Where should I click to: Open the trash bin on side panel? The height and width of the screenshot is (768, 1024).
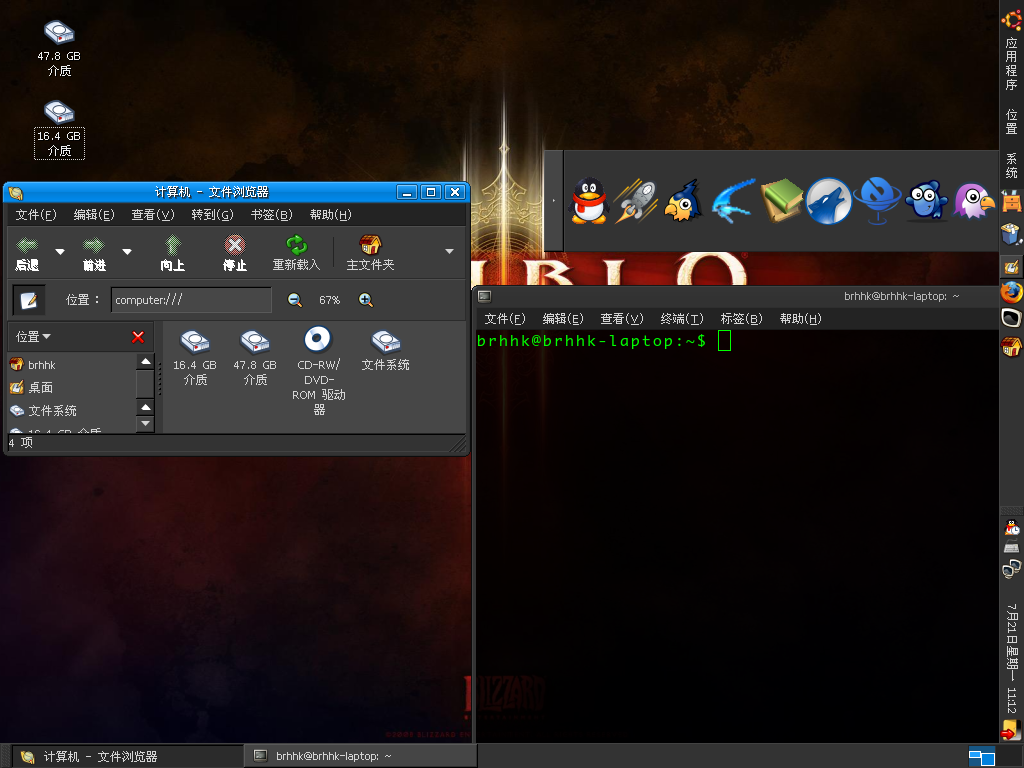pos(1012,233)
